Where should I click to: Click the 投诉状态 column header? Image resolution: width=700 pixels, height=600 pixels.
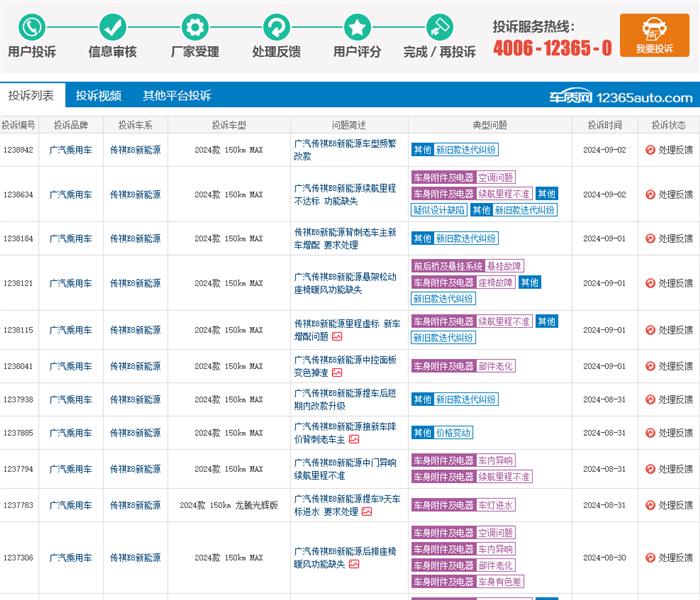[669, 125]
